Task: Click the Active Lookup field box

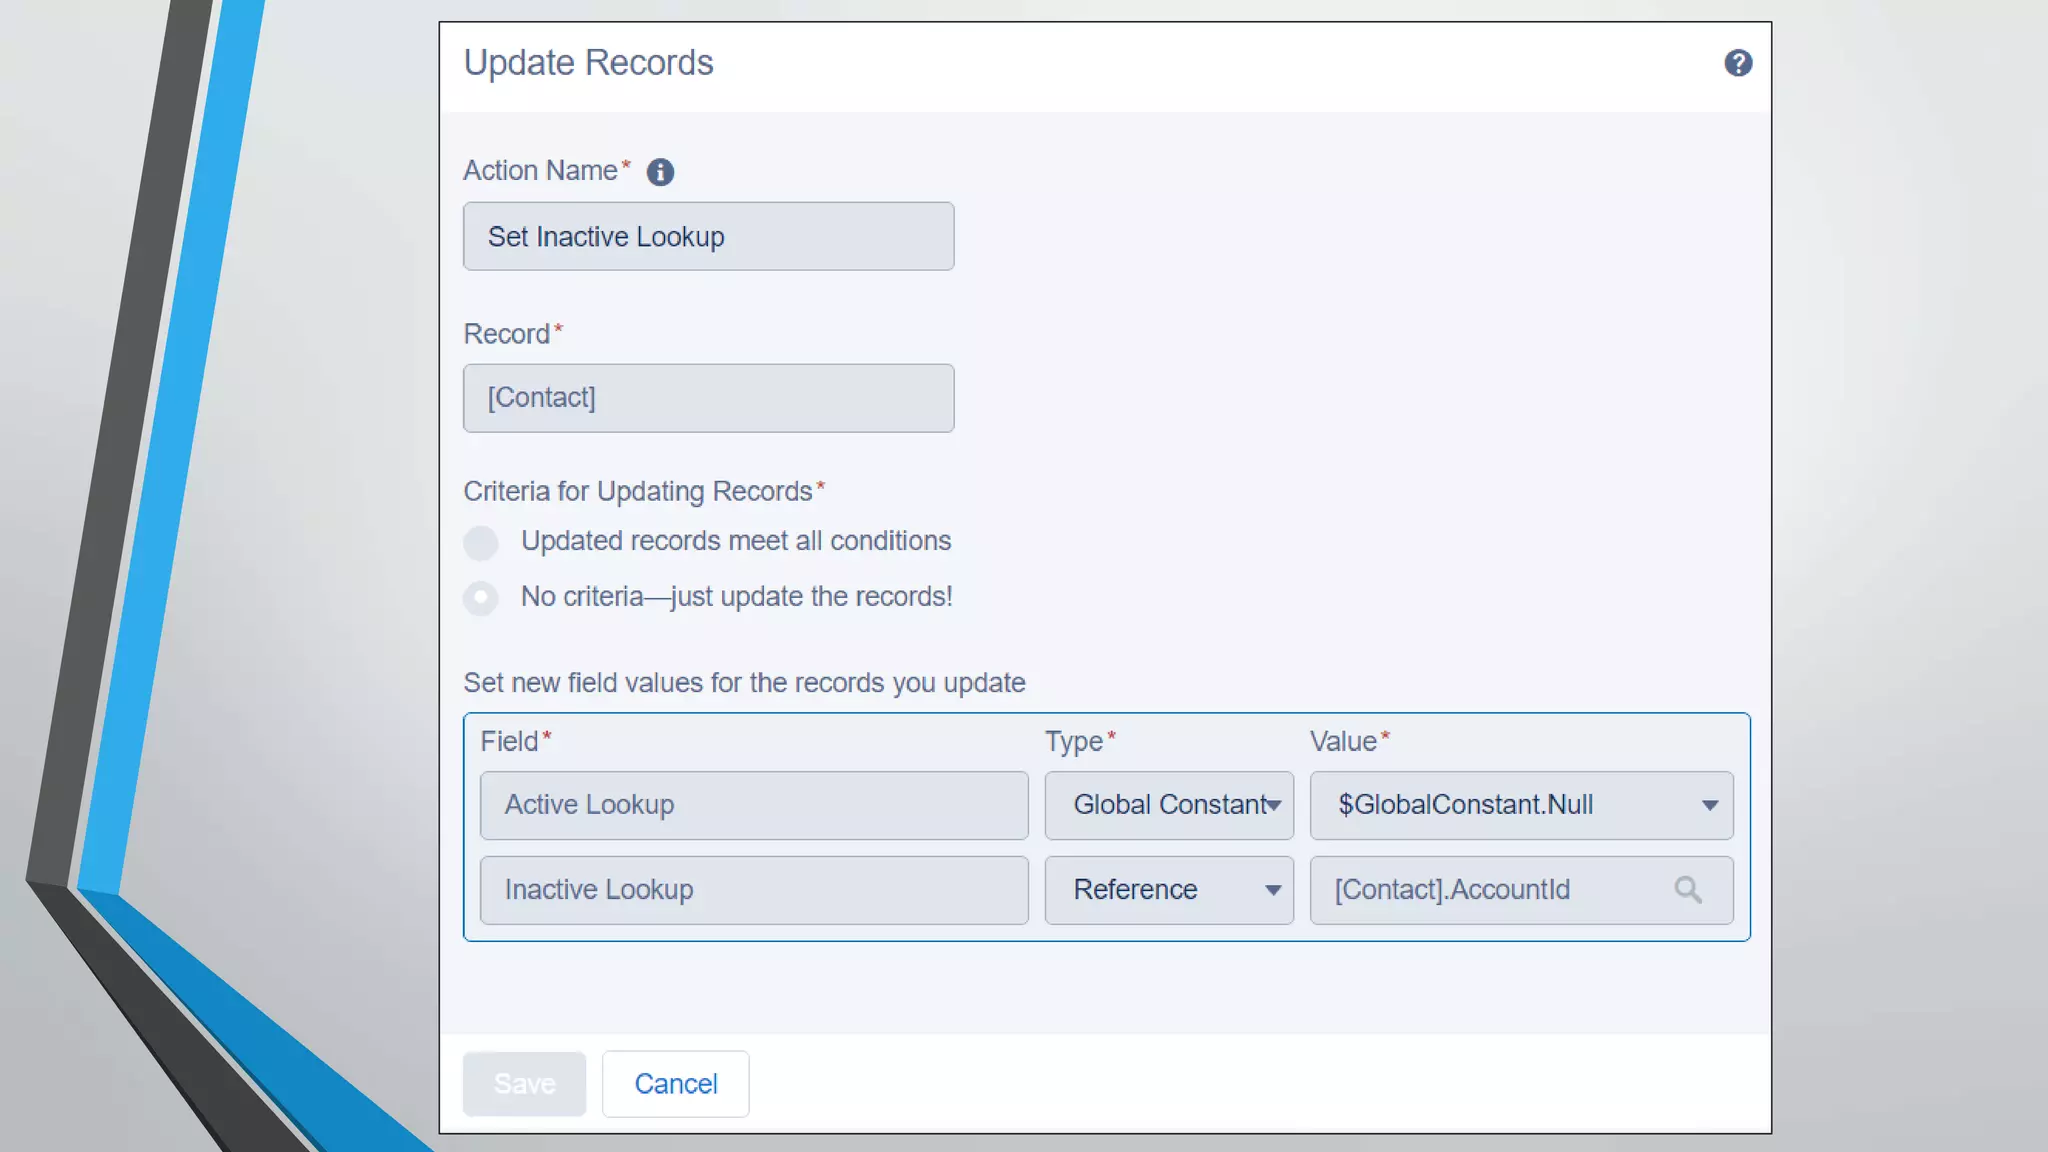Action: click(753, 805)
